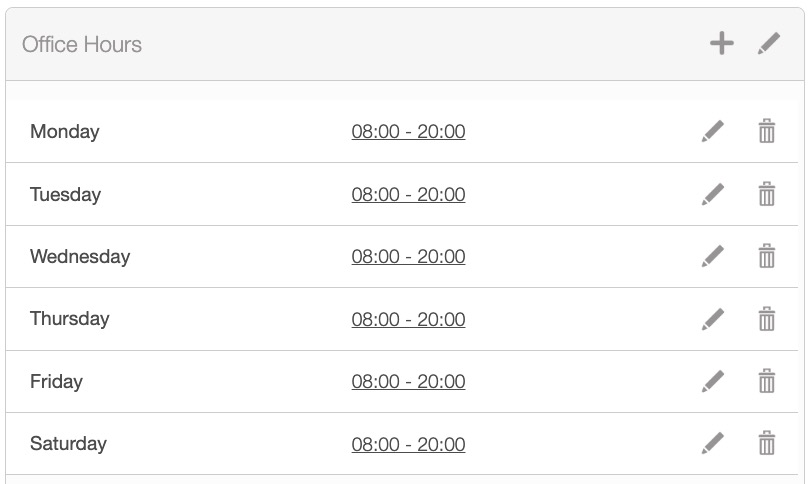
Task: Delete the Friday office hours row
Action: [x=766, y=381]
